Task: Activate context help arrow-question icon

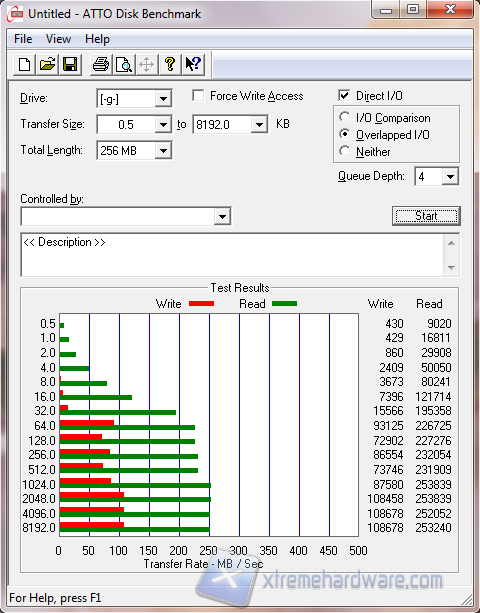Action: pos(193,65)
